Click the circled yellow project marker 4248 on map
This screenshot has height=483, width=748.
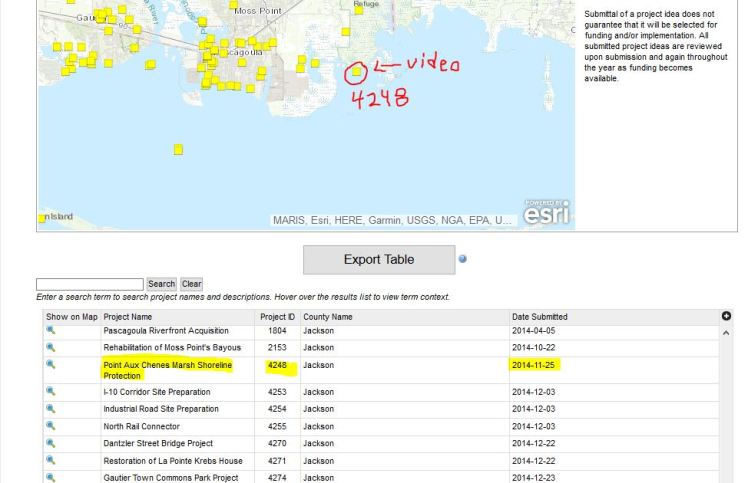[x=356, y=72]
